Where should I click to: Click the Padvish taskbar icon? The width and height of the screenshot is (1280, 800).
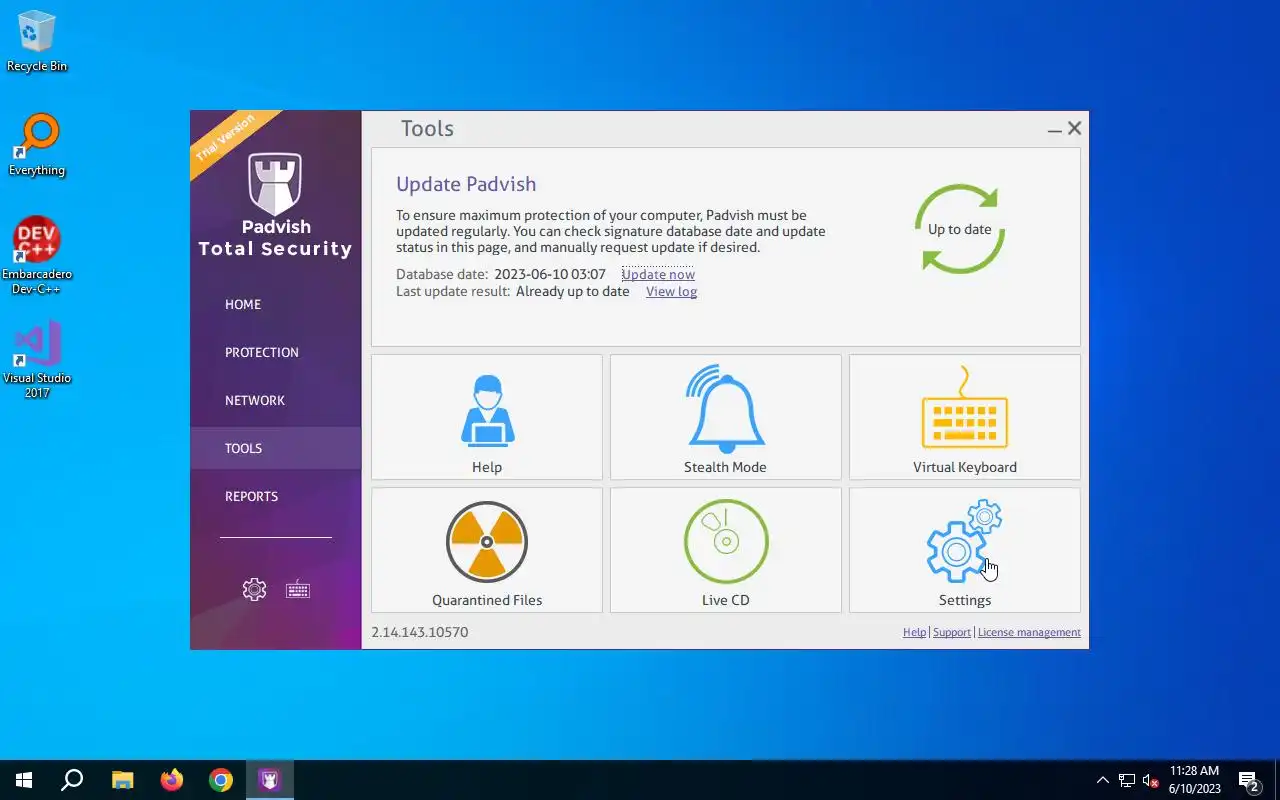269,780
